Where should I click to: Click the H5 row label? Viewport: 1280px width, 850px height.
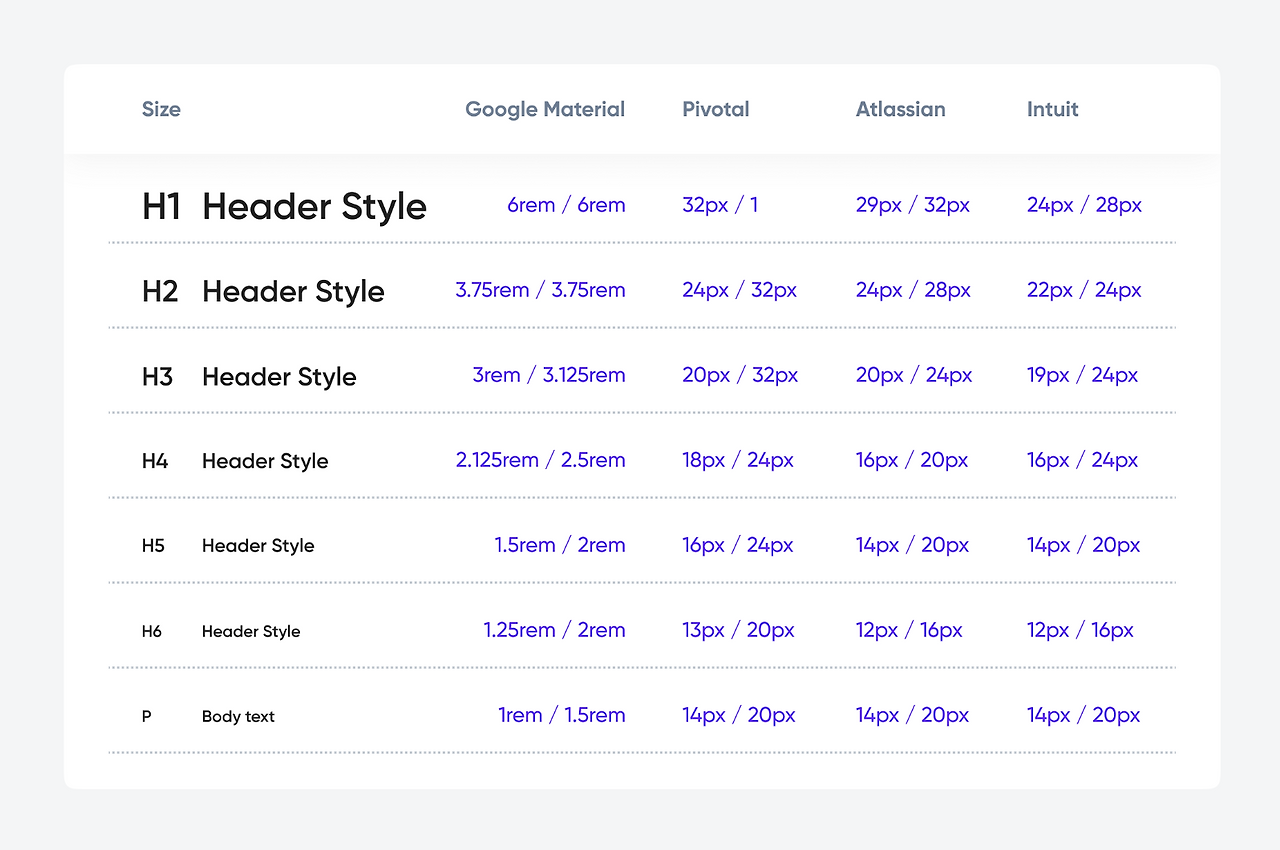pyautogui.click(x=153, y=546)
